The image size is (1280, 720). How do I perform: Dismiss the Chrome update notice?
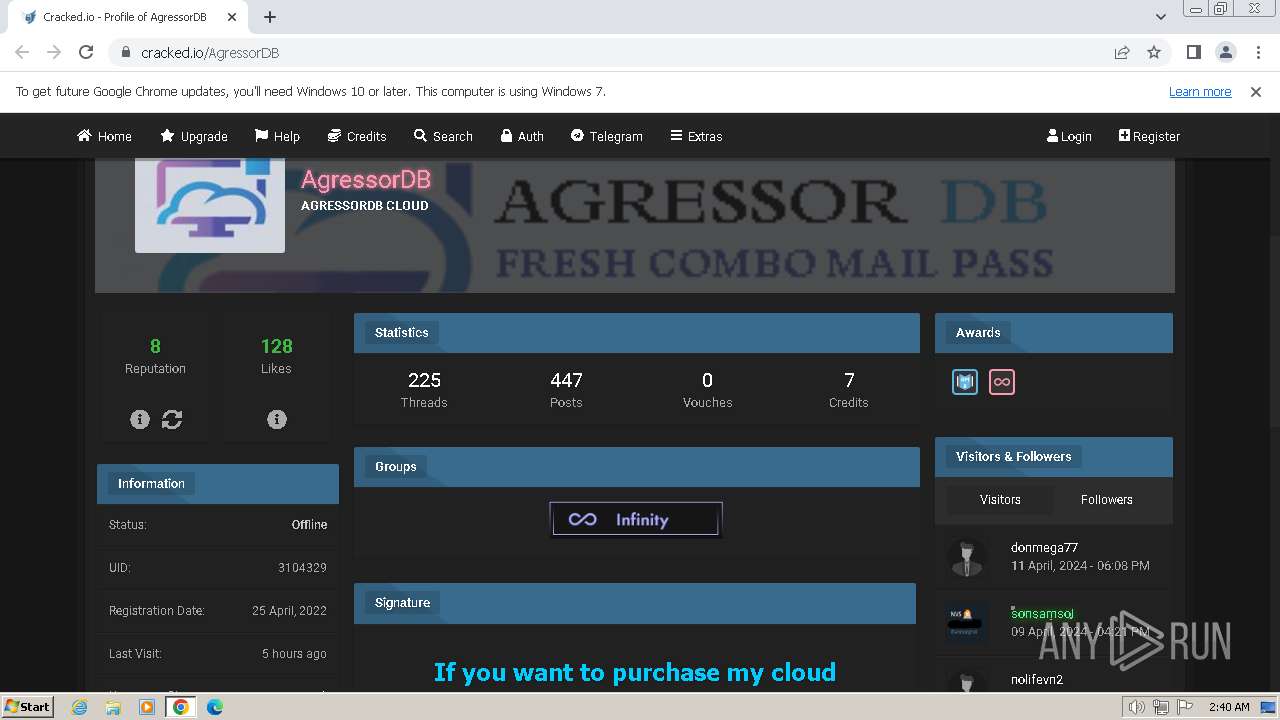tap(1256, 91)
